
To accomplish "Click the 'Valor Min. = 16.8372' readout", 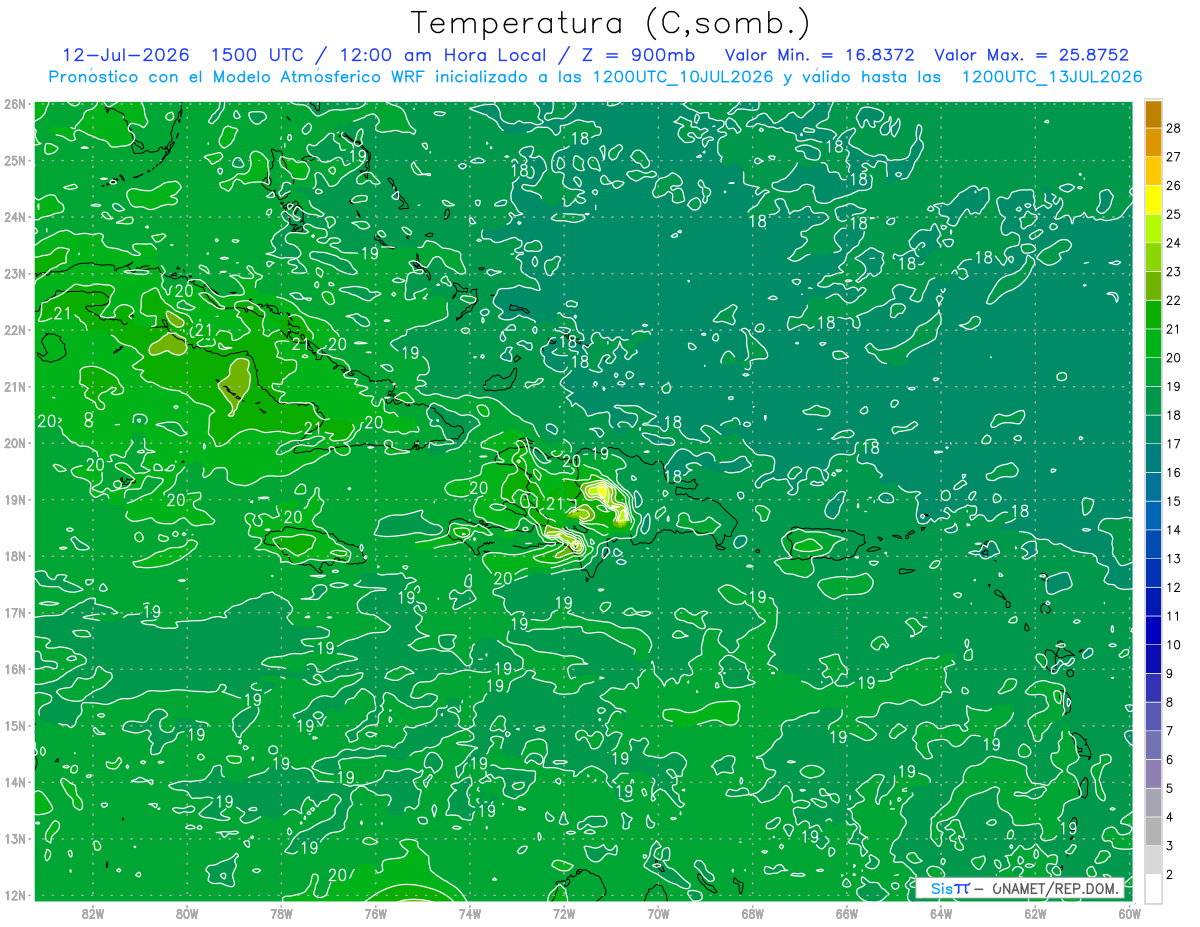I will click(818, 55).
